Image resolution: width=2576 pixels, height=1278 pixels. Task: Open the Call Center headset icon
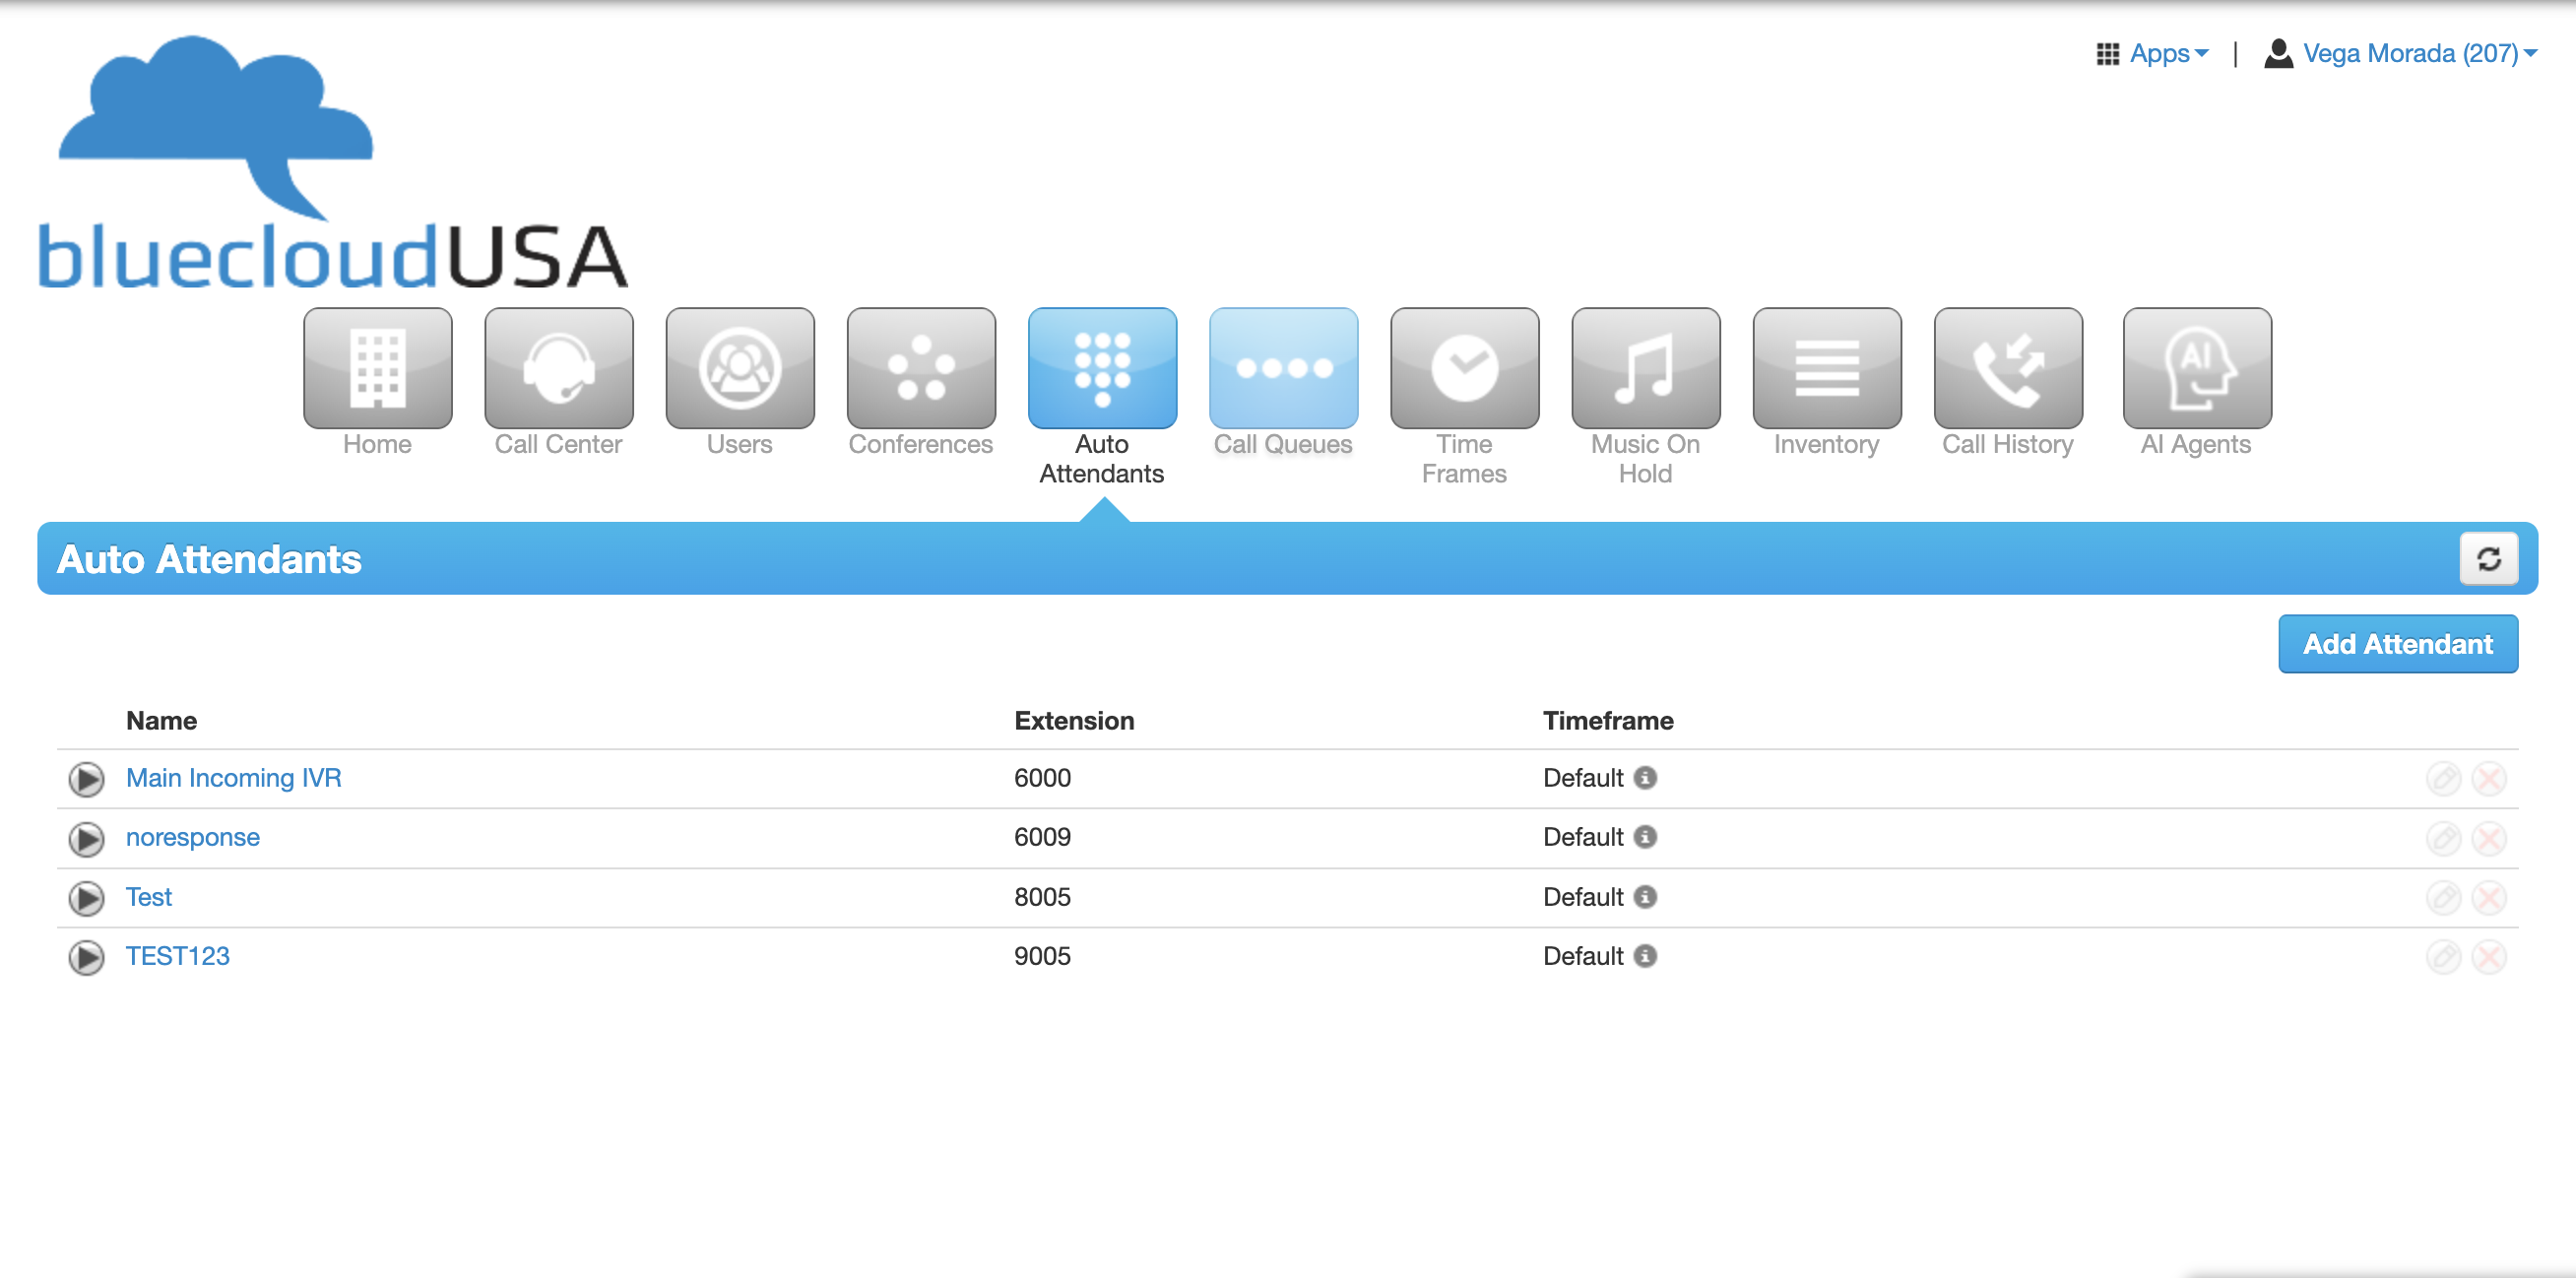click(x=558, y=368)
